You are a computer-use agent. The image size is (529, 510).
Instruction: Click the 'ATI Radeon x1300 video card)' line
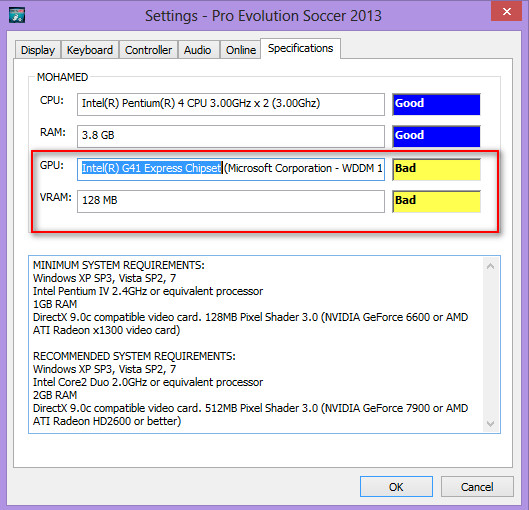(x=107, y=330)
